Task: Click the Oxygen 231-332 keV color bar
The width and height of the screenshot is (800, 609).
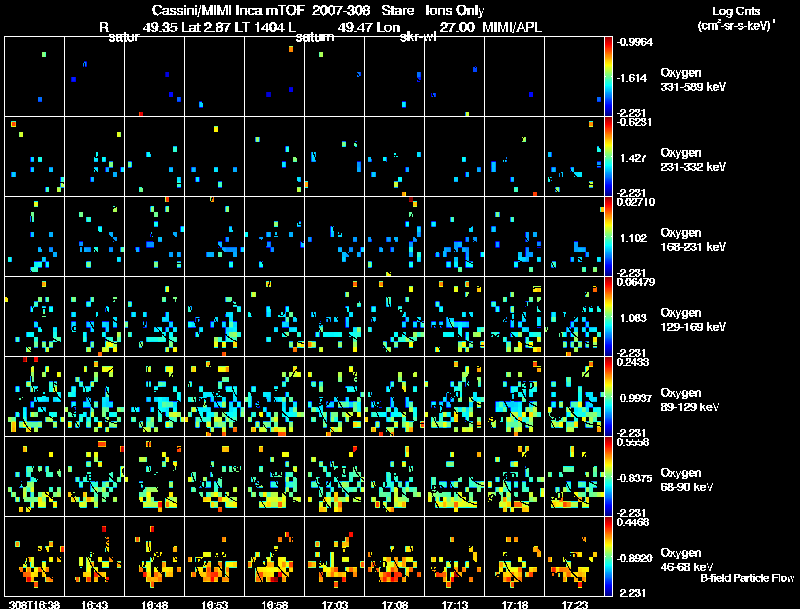Action: coord(608,157)
